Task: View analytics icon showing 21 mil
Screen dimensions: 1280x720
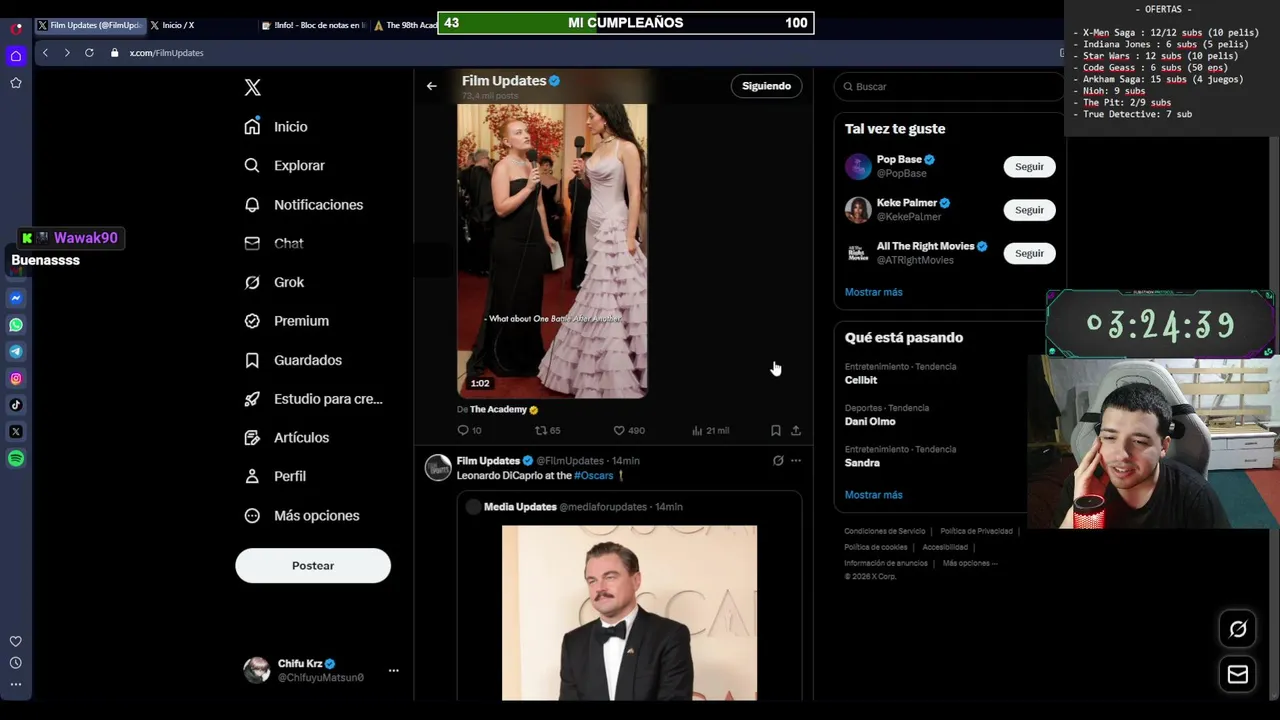Action: tap(697, 431)
